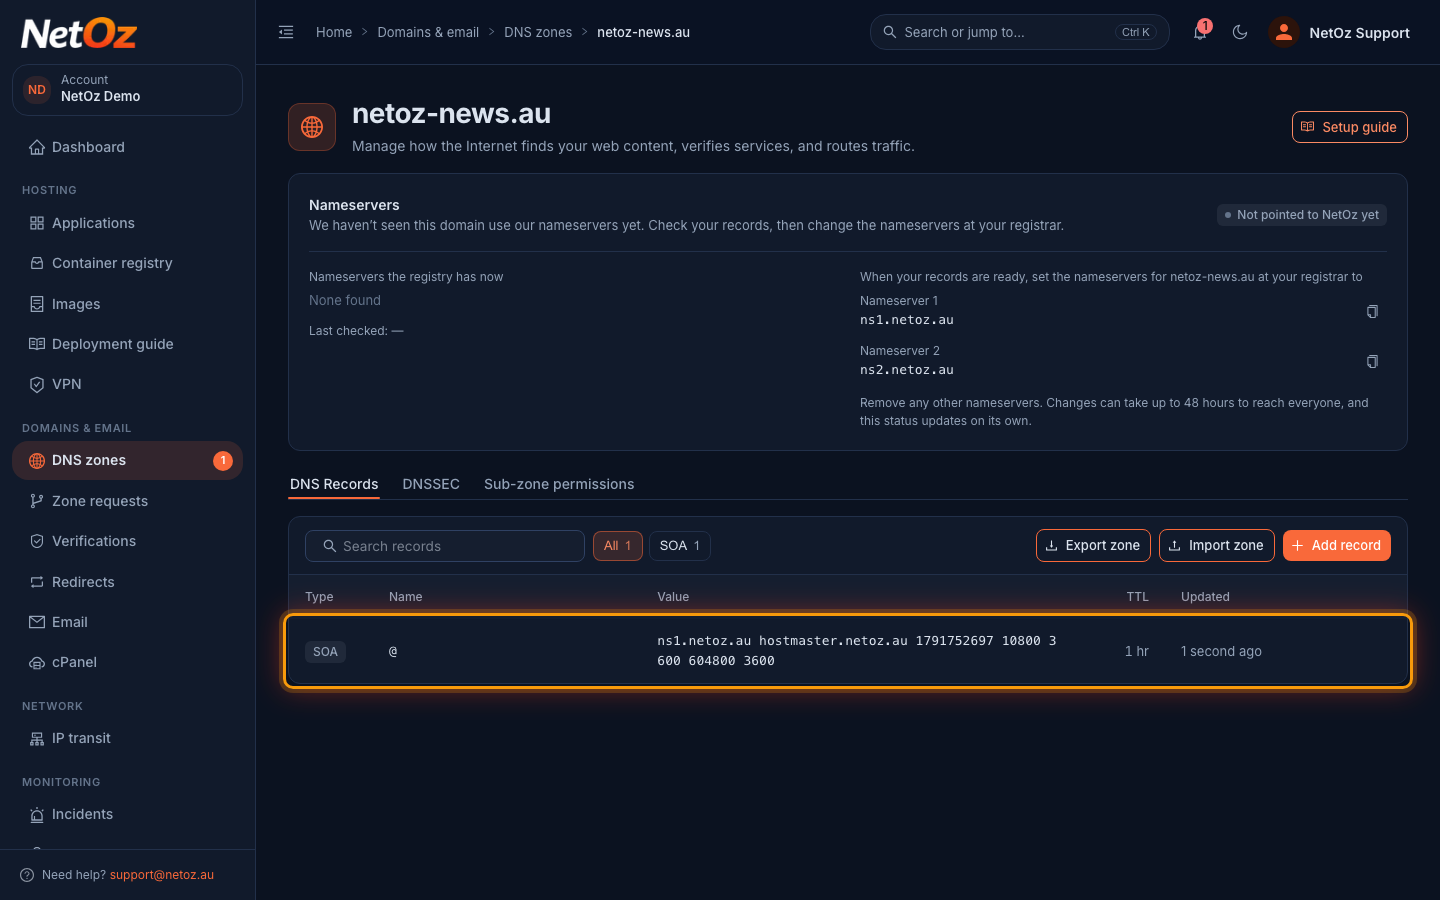Email support@netoz.au link

[162, 875]
